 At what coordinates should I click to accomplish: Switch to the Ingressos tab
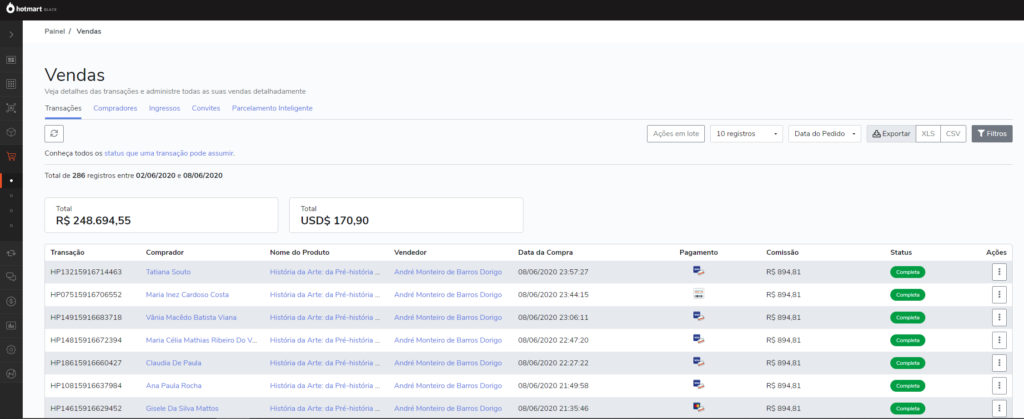pos(165,108)
